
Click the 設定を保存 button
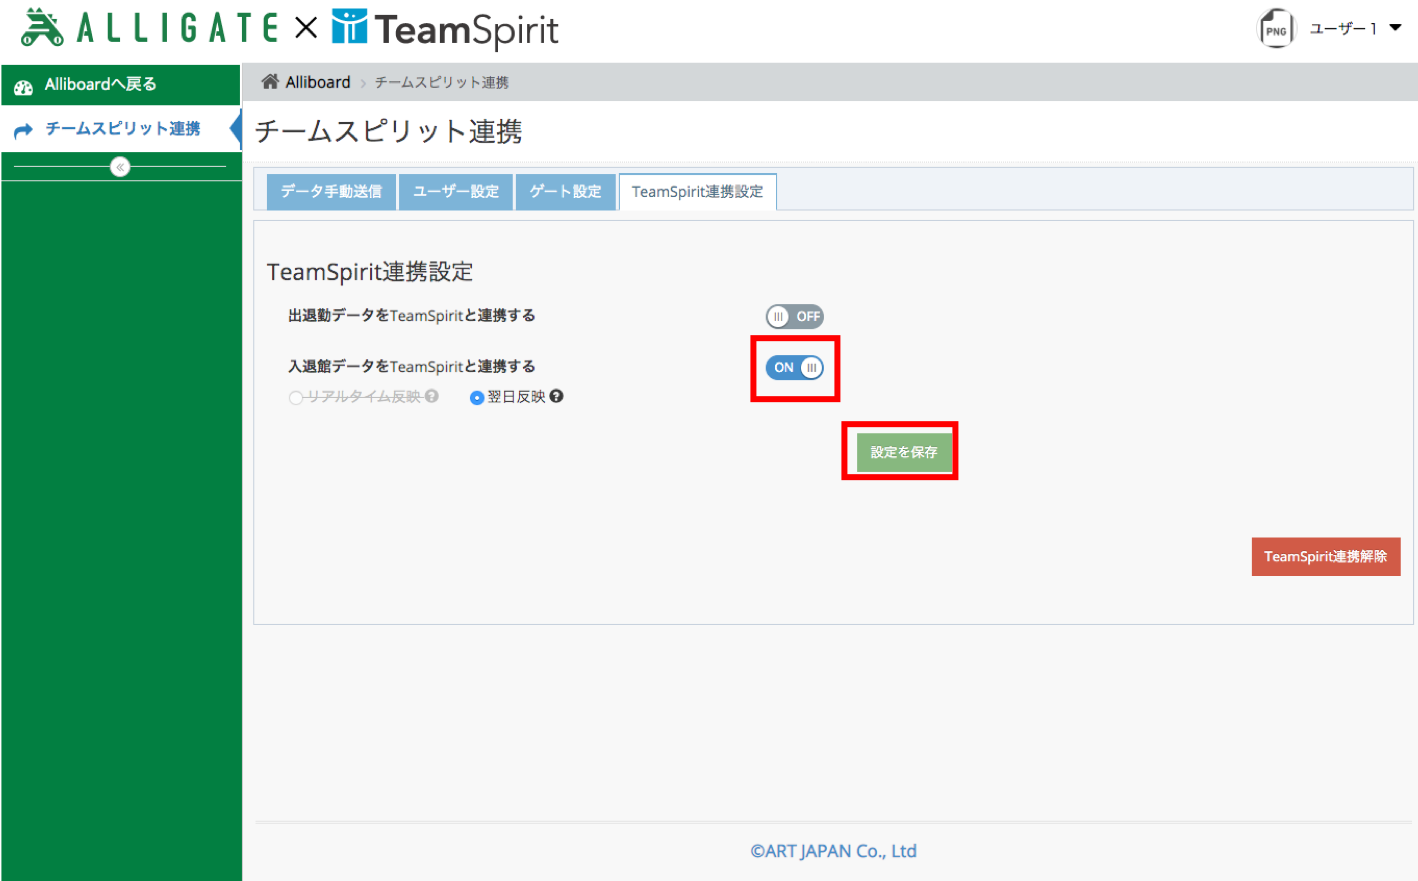pyautogui.click(x=904, y=452)
